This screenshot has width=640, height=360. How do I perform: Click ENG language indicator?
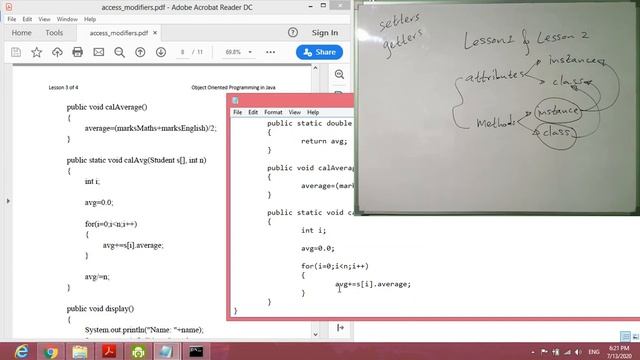[x=594, y=352]
